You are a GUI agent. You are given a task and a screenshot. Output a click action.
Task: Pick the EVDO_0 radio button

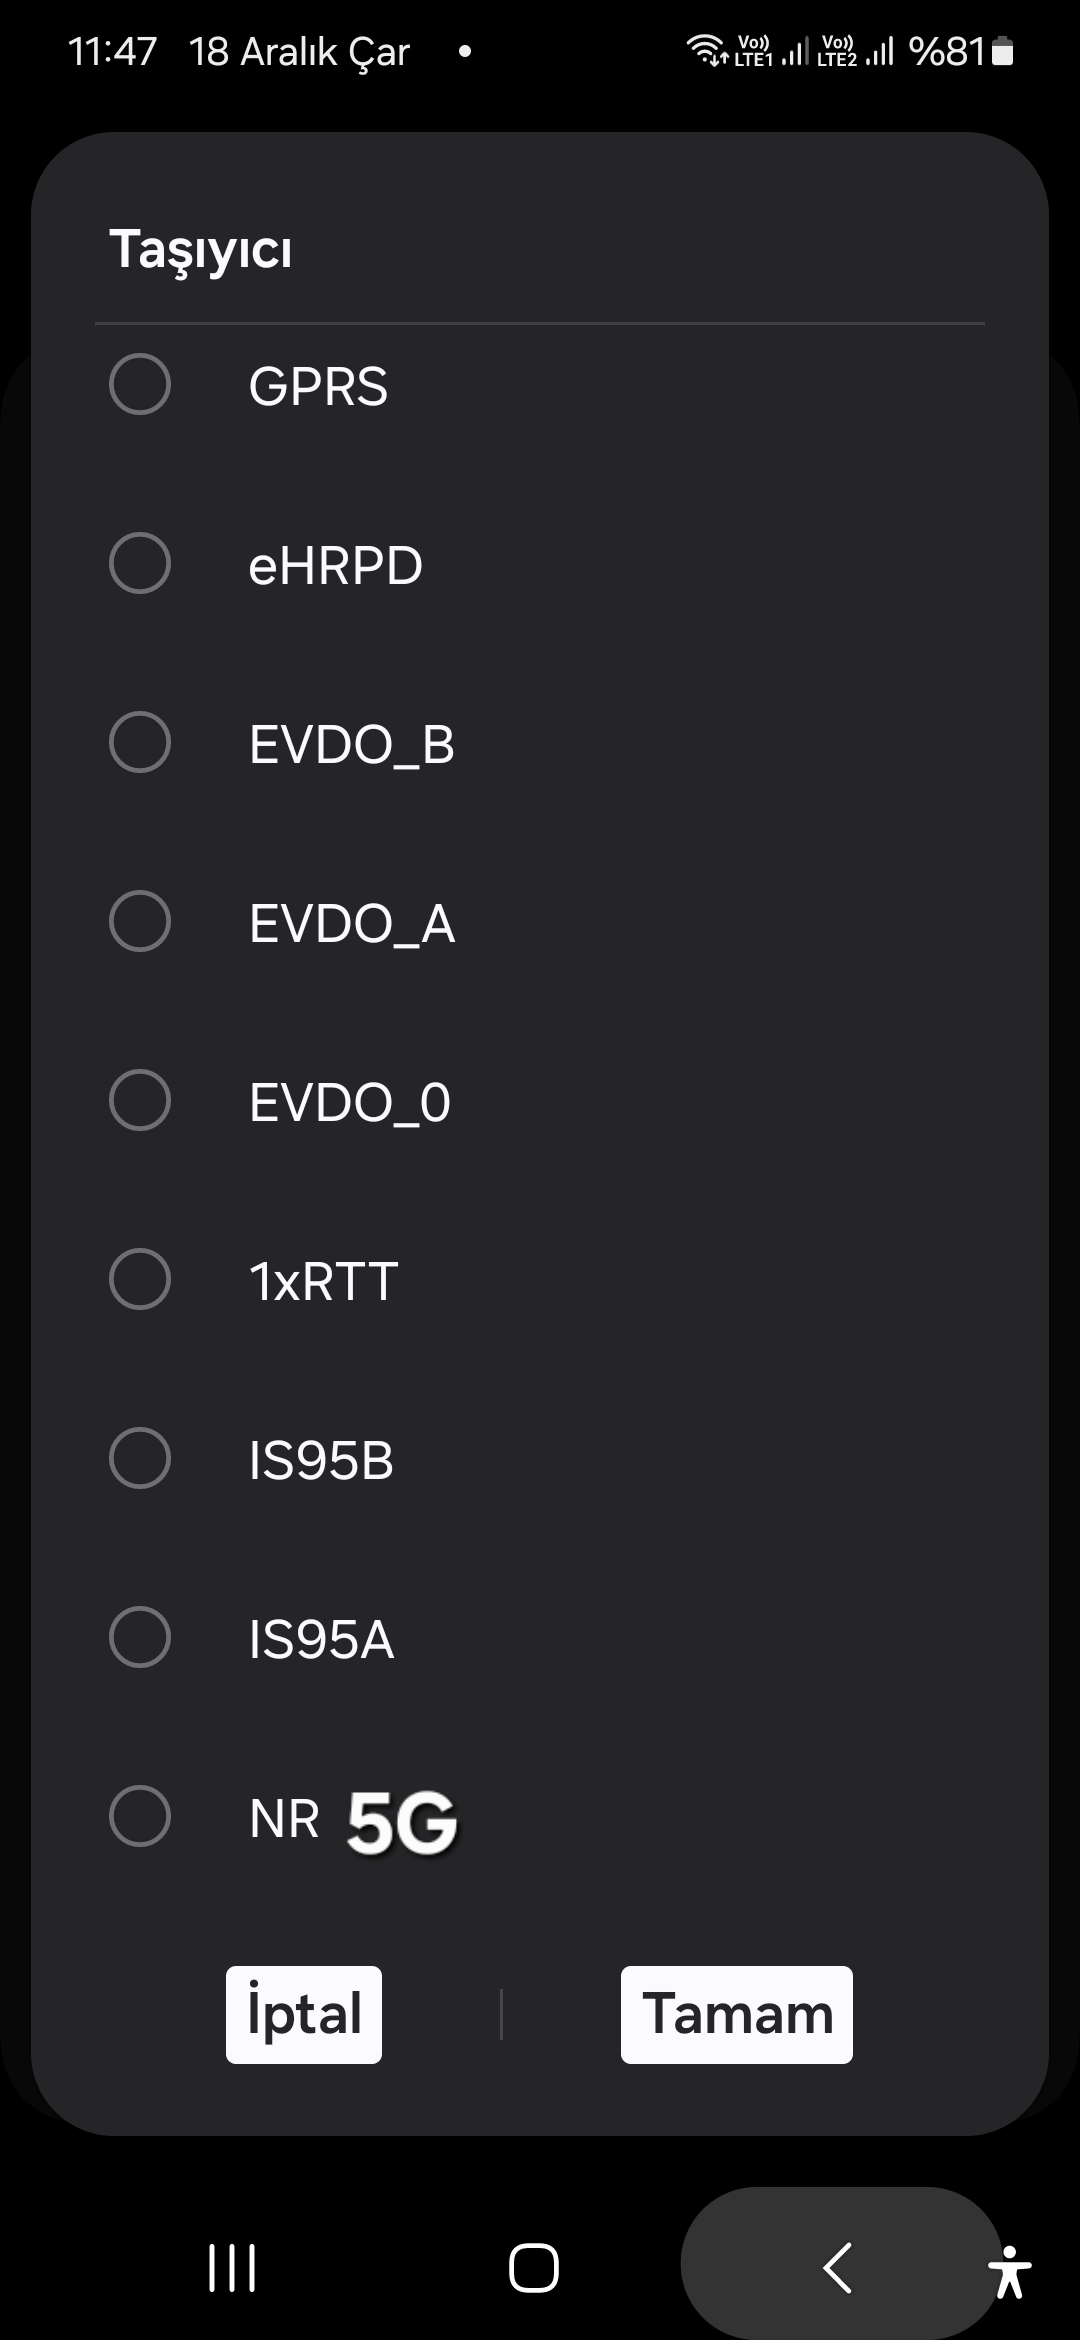tap(139, 1100)
